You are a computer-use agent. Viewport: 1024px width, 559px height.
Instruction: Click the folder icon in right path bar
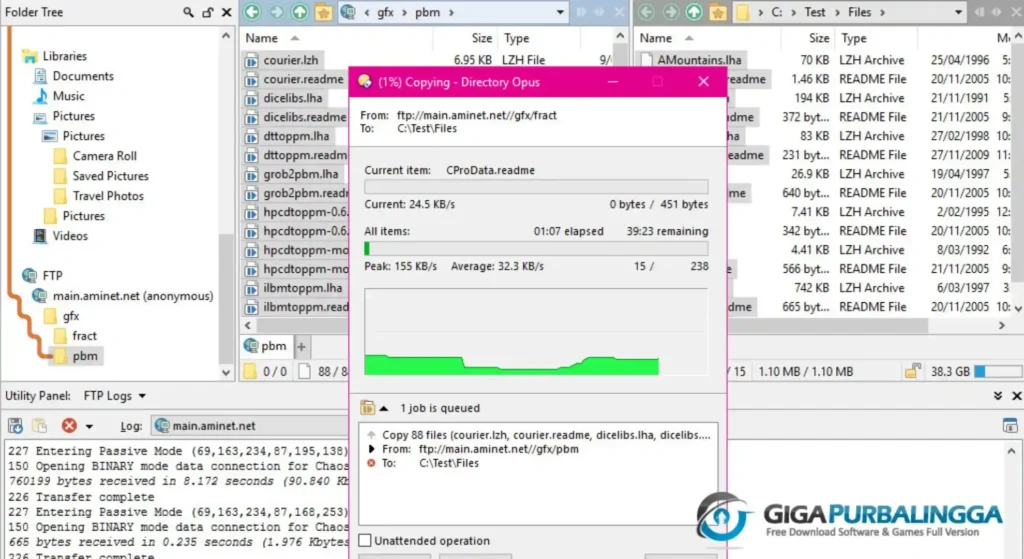click(743, 12)
